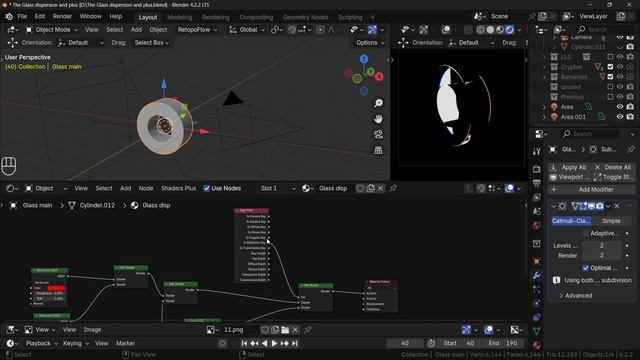
Task: Click the Apply All button
Action: pyautogui.click(x=568, y=167)
